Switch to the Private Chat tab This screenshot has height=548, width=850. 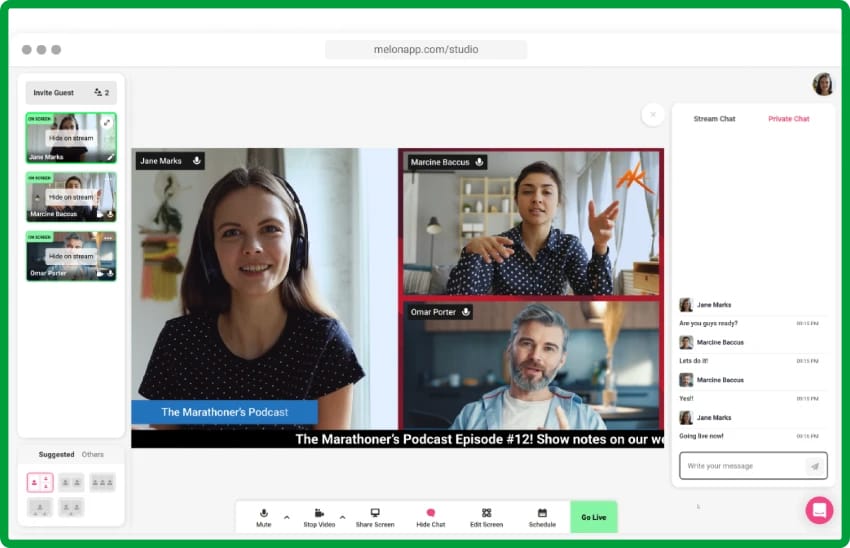pos(788,119)
